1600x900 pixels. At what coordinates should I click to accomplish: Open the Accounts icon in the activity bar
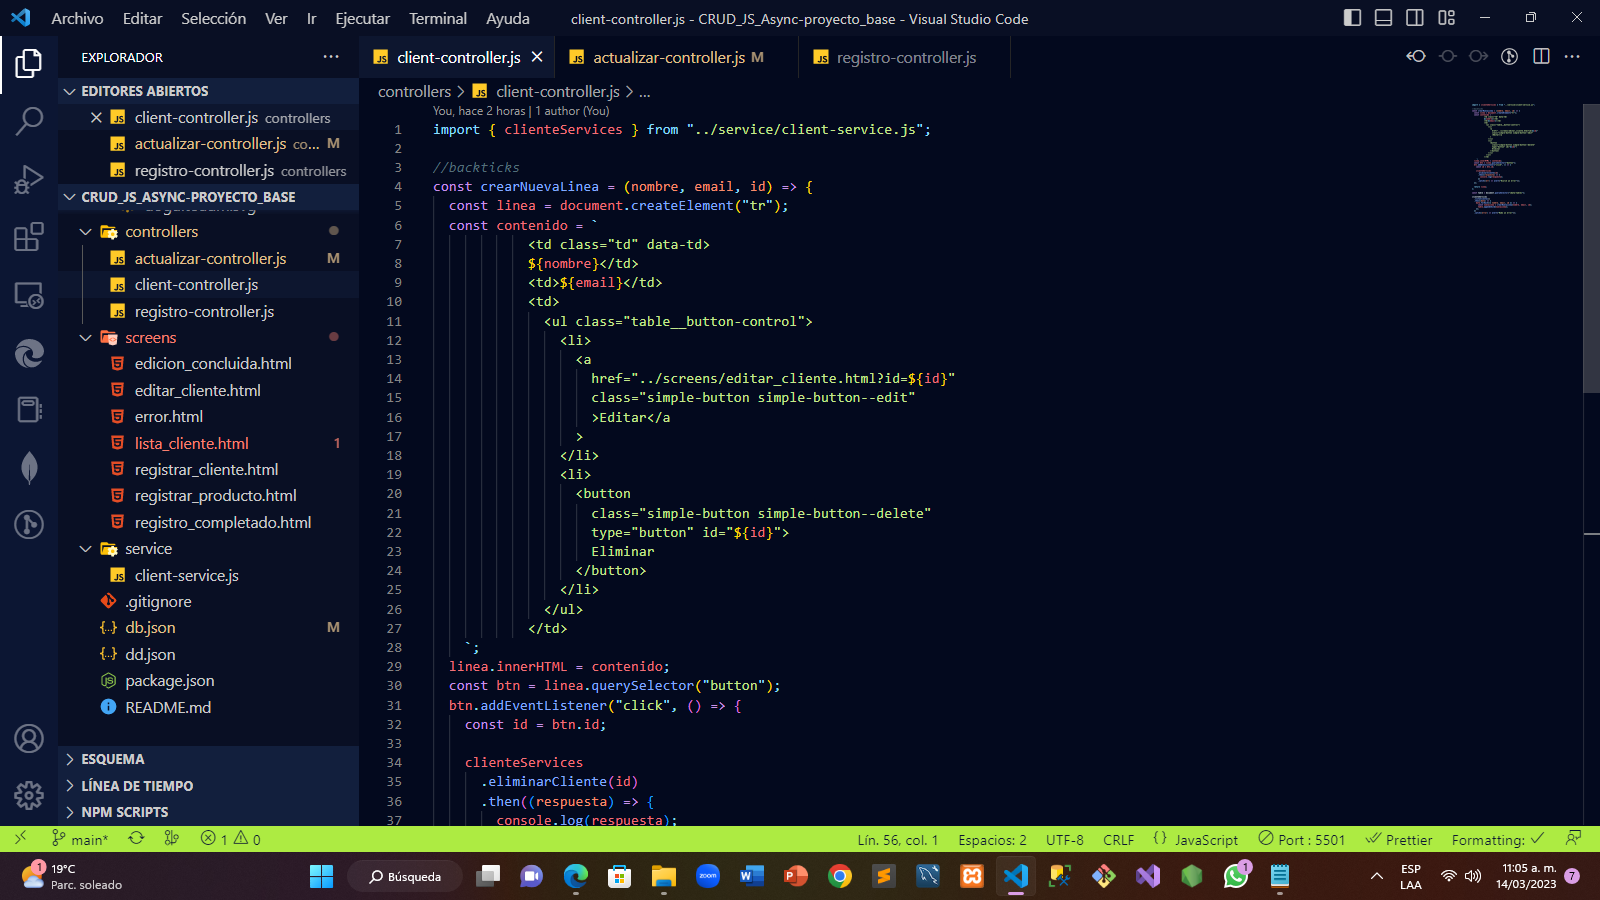(x=29, y=739)
